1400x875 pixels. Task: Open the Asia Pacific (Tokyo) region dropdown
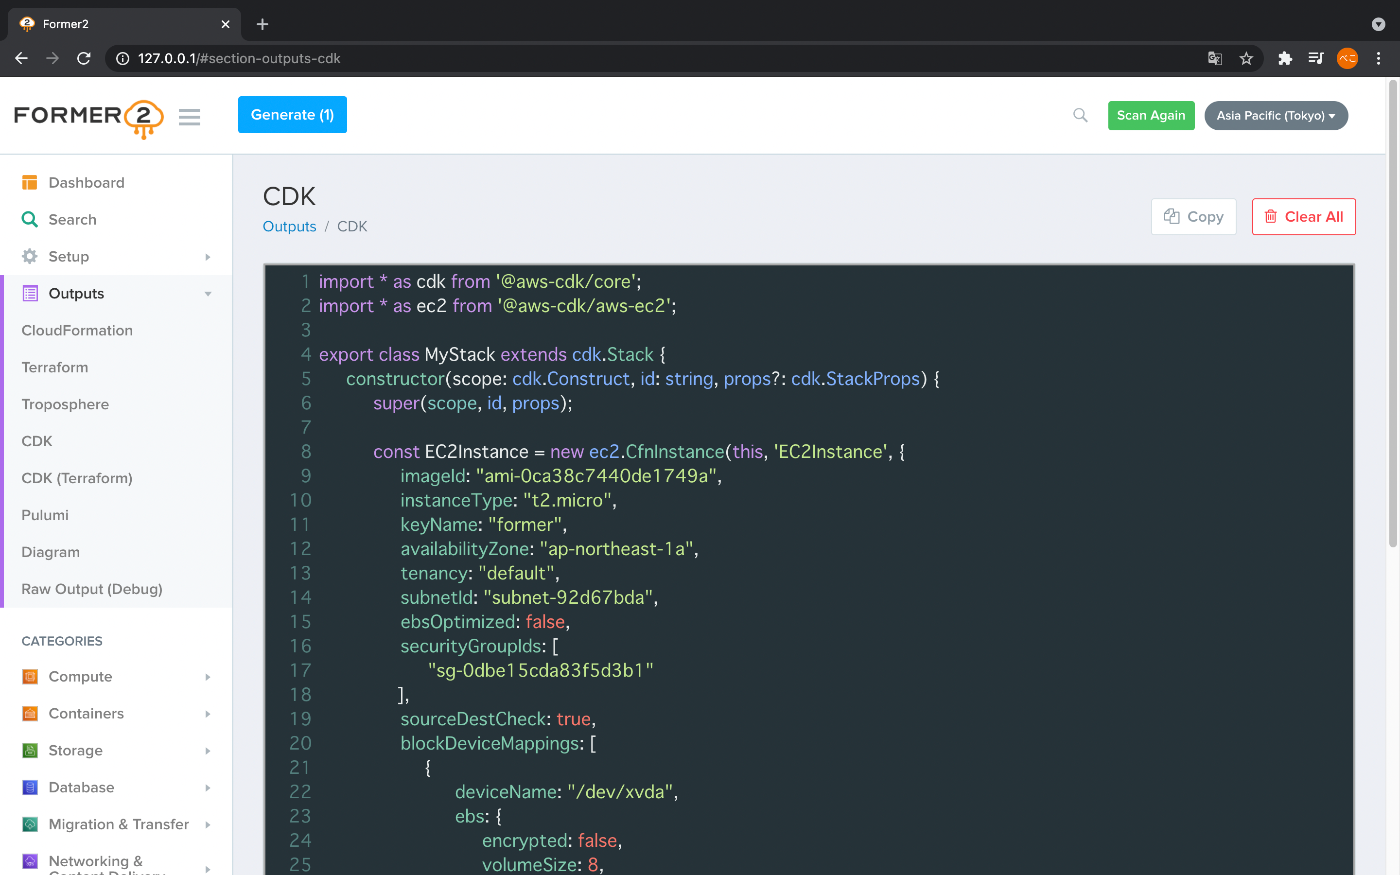point(1276,116)
